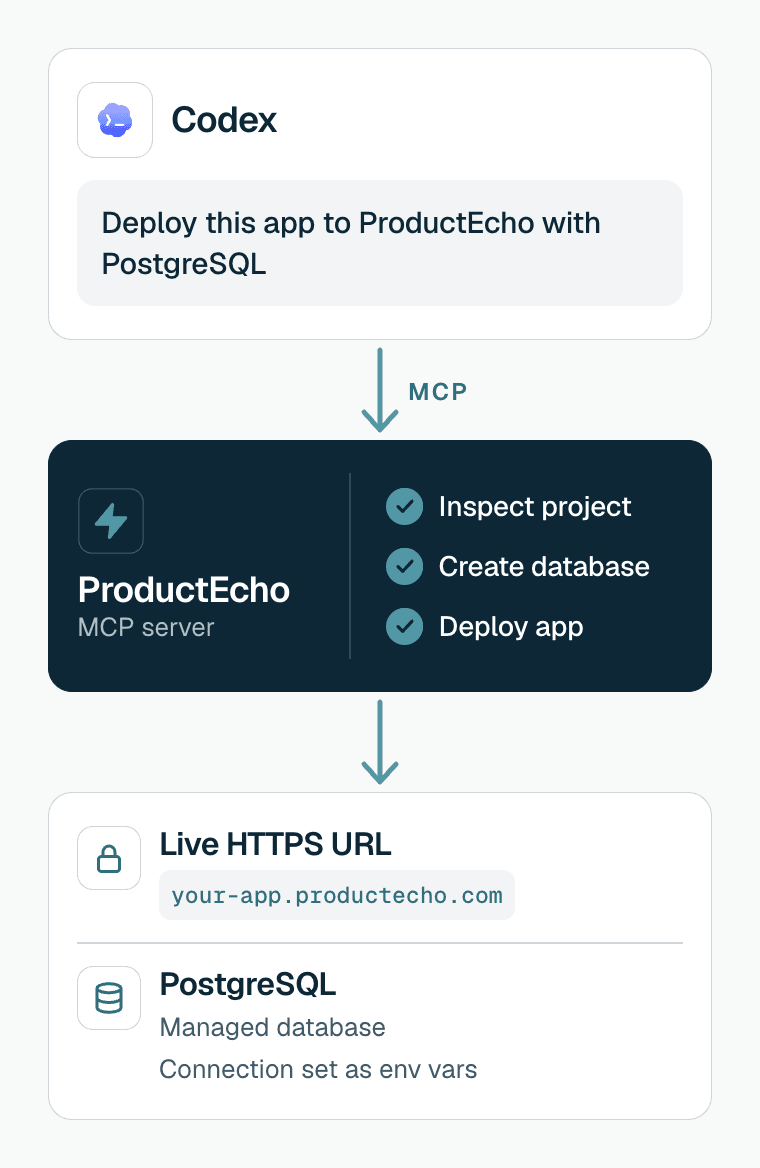Click the 'Live HTTPS URL' heading
Screen dimensions: 760x1168
coord(276,844)
